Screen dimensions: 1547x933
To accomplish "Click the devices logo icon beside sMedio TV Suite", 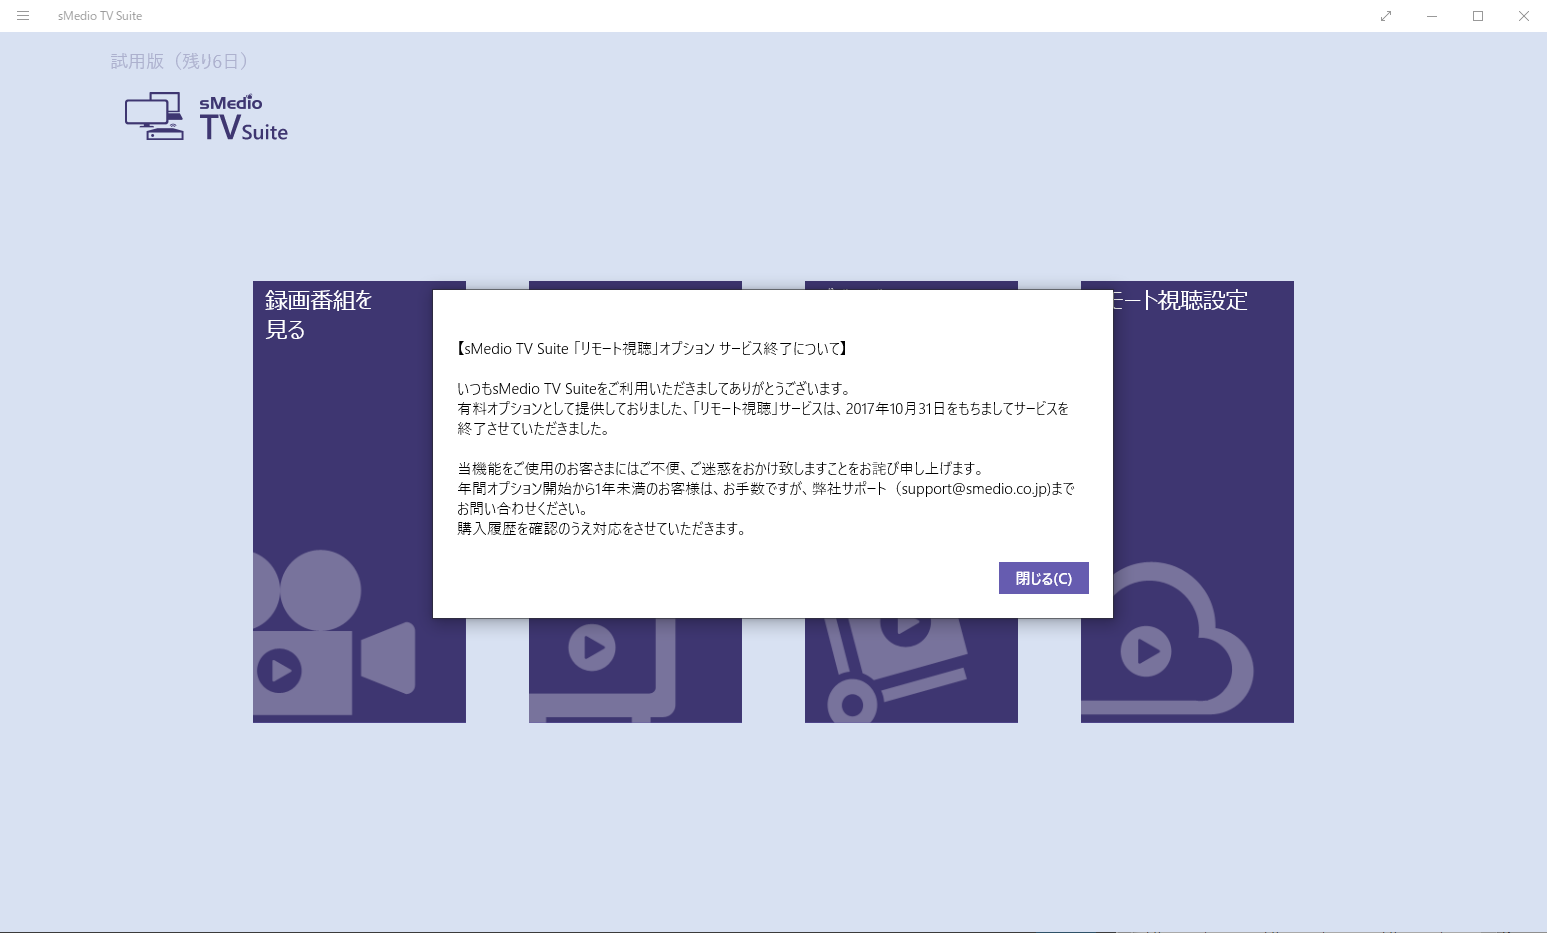I will pos(154,117).
